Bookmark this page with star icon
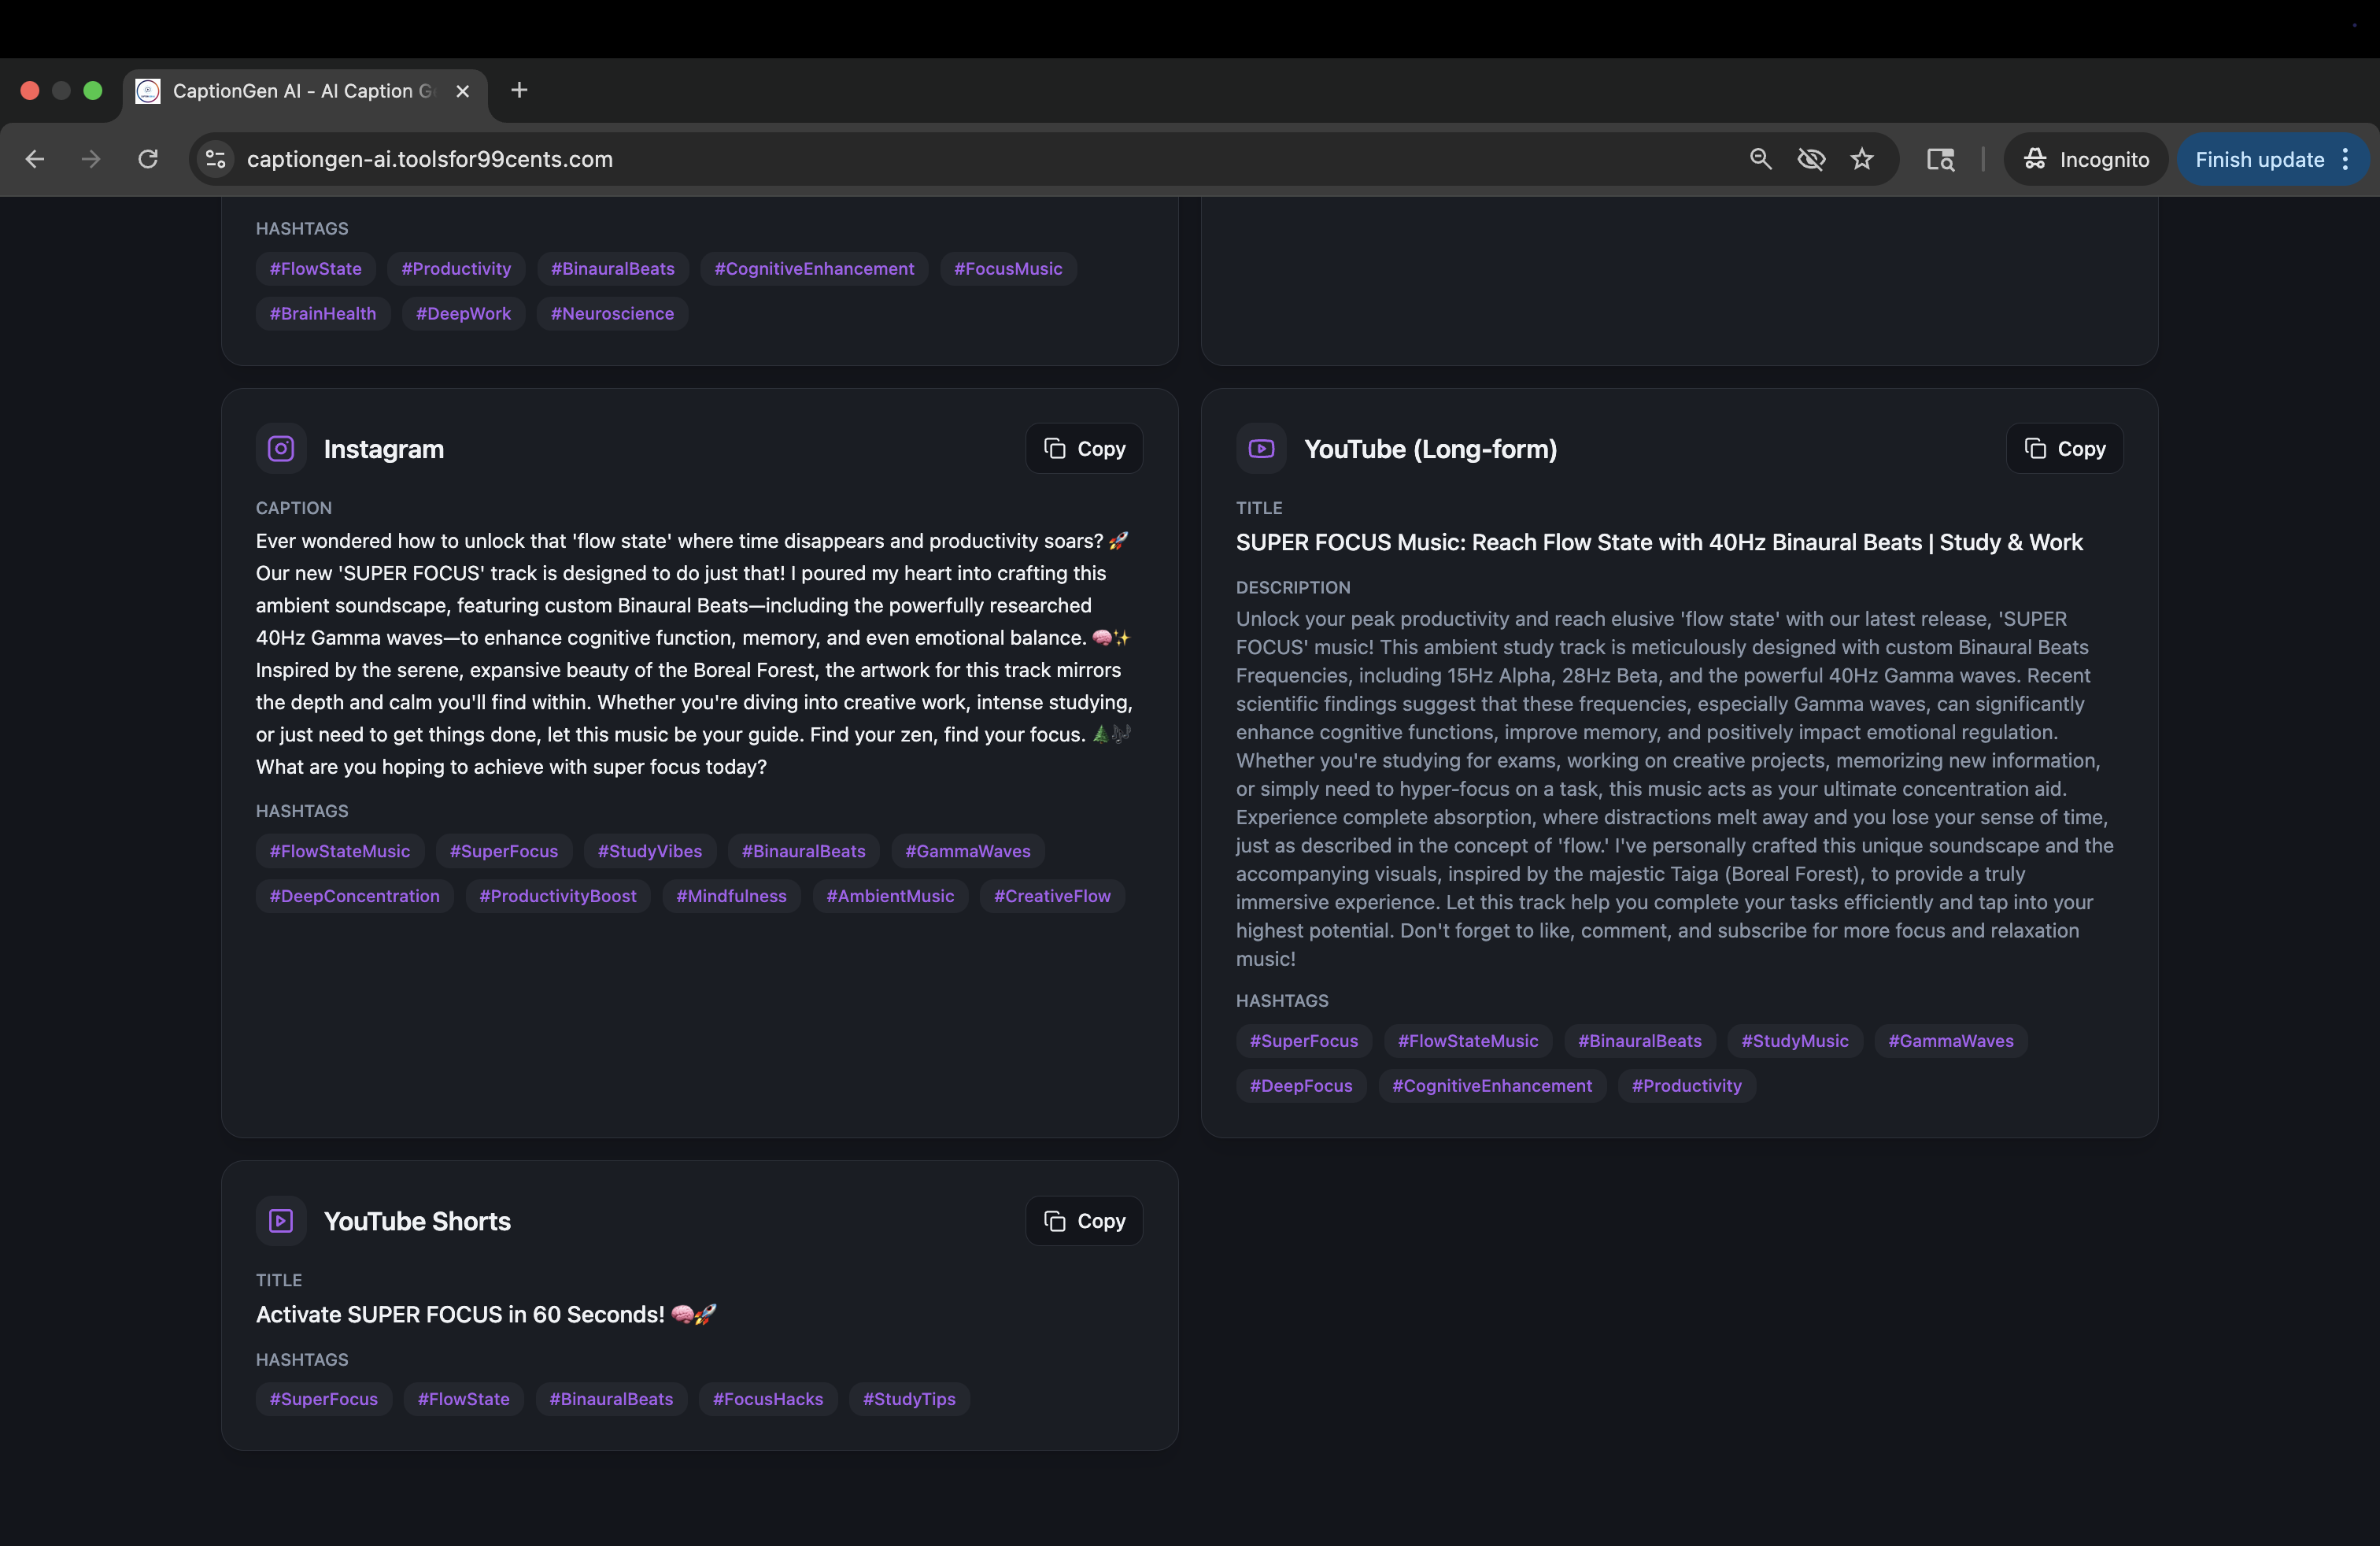 [x=1862, y=159]
